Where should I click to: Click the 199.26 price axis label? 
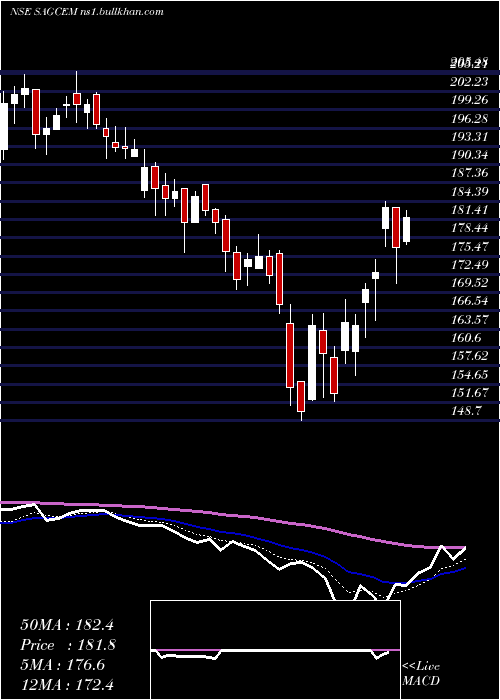pyautogui.click(x=469, y=100)
